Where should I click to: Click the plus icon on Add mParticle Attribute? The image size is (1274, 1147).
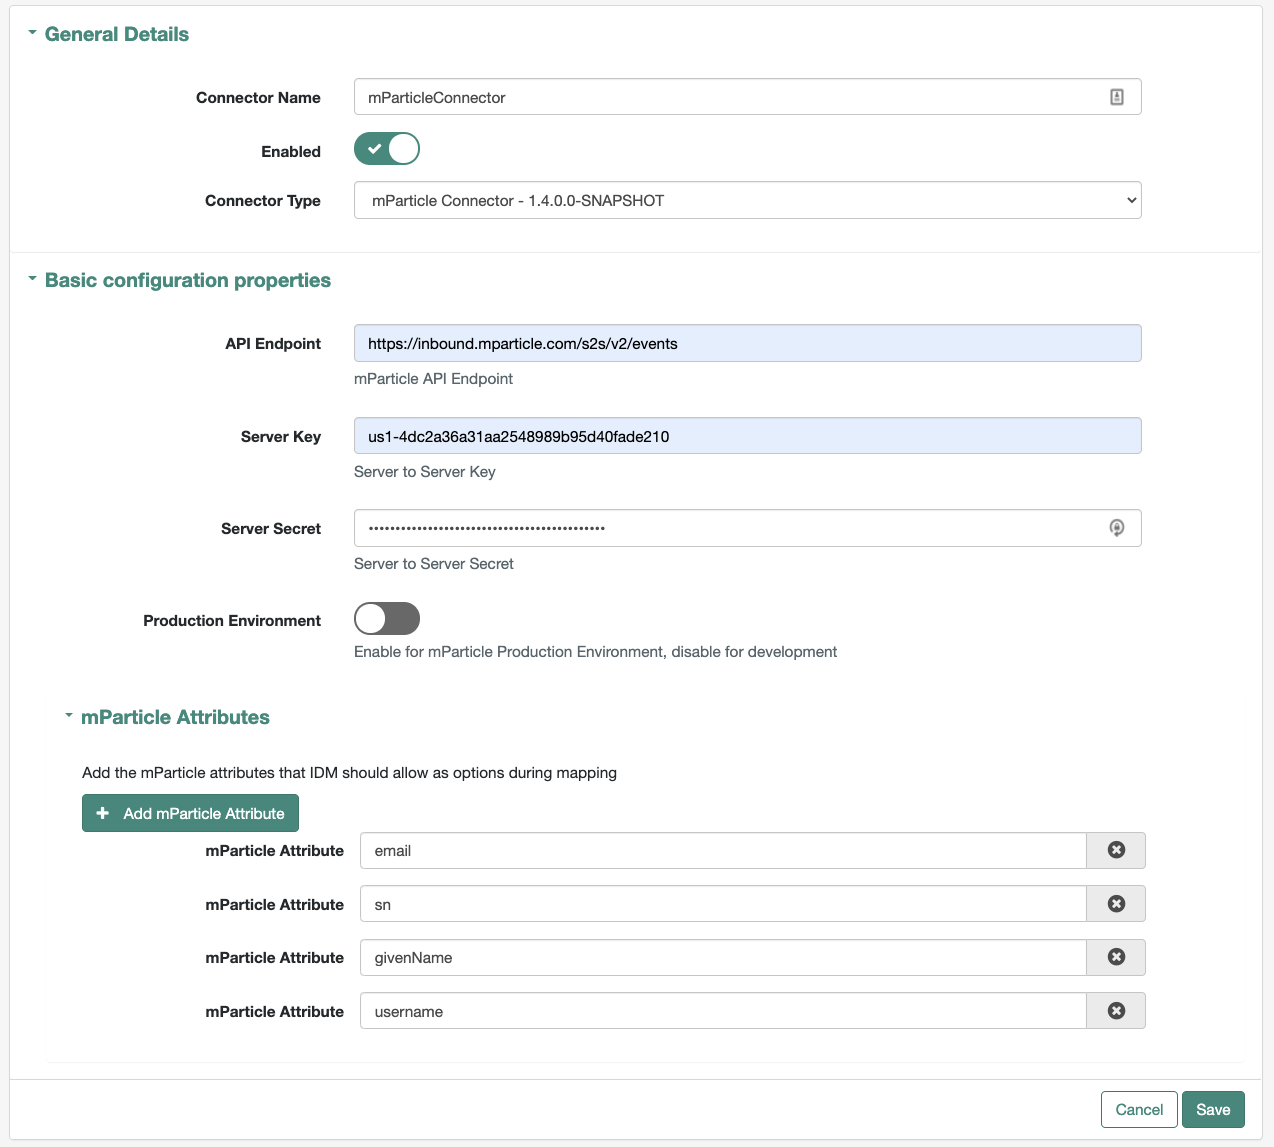[102, 813]
